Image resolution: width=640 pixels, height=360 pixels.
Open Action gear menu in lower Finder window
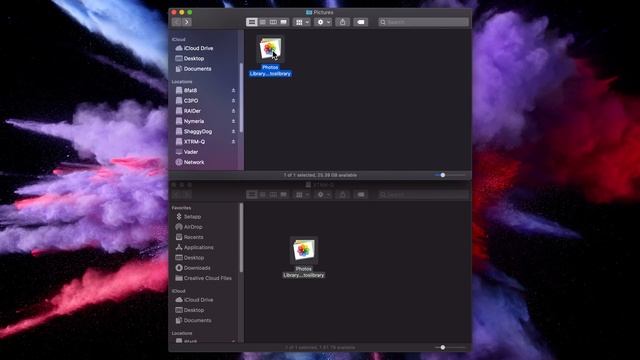pos(324,195)
